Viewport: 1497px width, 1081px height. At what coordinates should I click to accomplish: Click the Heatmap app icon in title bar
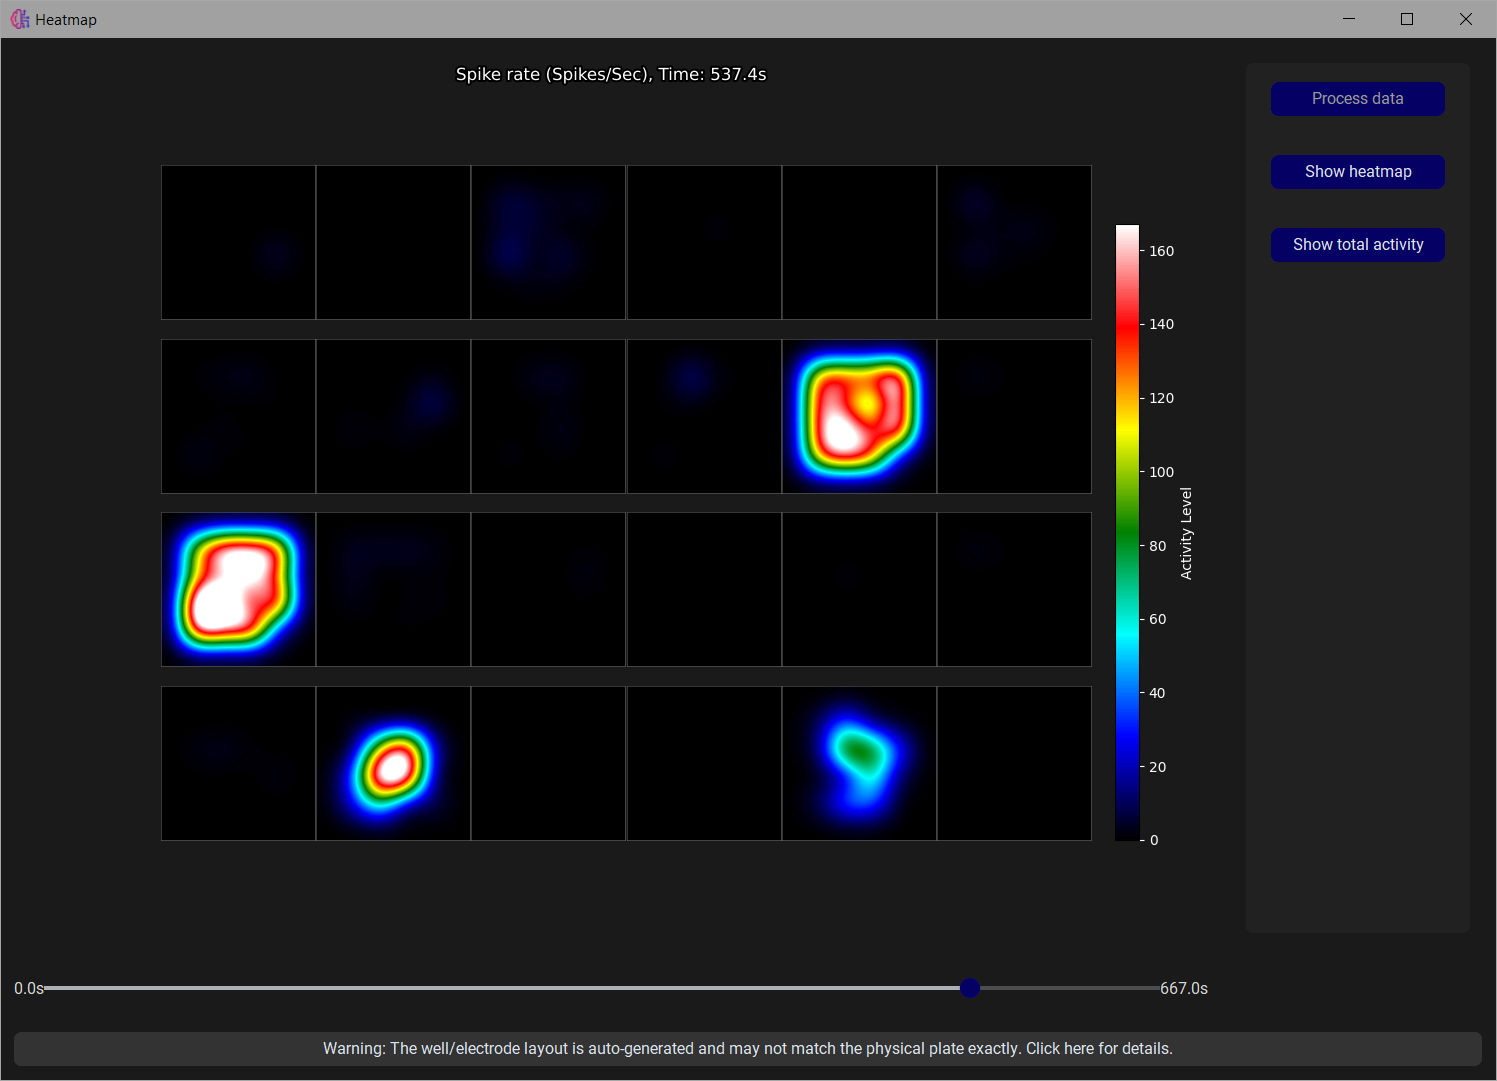pos(20,19)
